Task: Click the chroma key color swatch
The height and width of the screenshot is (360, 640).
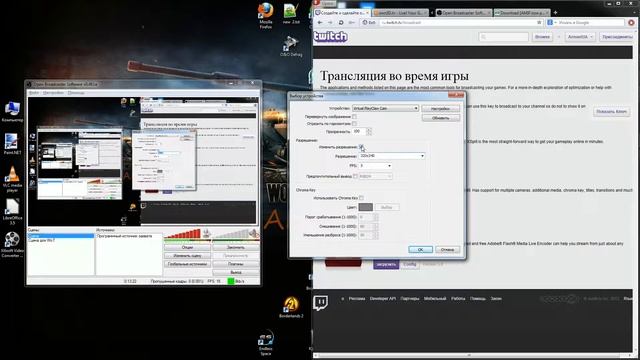Action: point(366,207)
